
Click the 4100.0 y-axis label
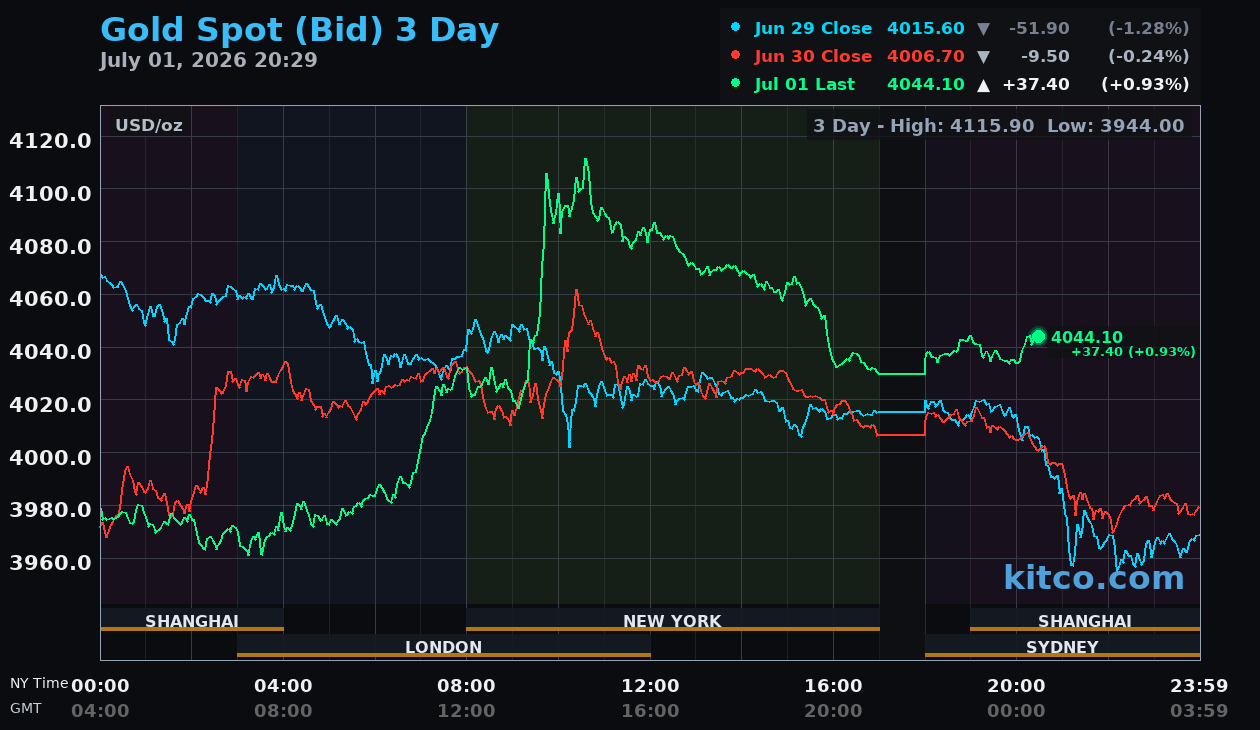click(x=50, y=192)
